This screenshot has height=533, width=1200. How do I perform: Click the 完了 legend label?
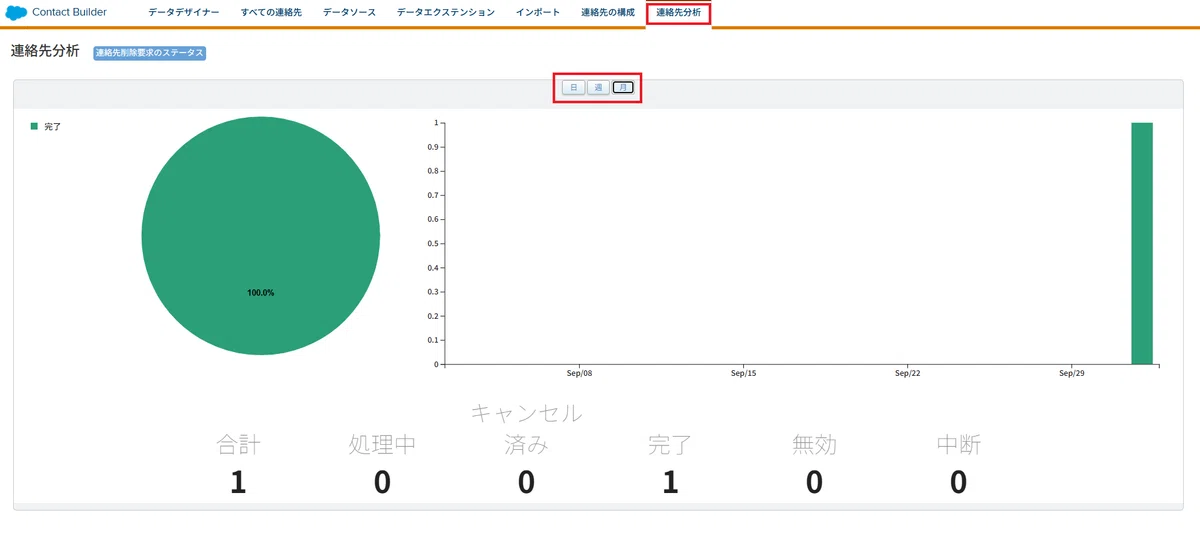coord(53,127)
